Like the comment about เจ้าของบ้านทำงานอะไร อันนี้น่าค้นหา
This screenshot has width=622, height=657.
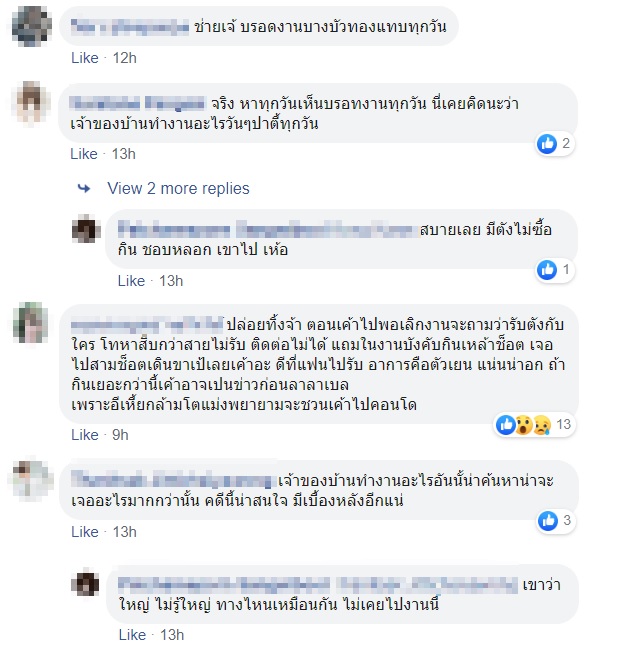coord(85,532)
